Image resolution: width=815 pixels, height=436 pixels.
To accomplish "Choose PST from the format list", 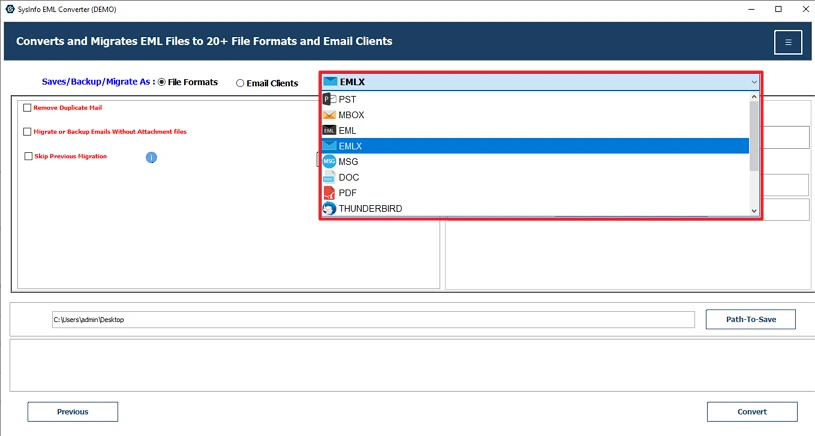I will point(535,99).
